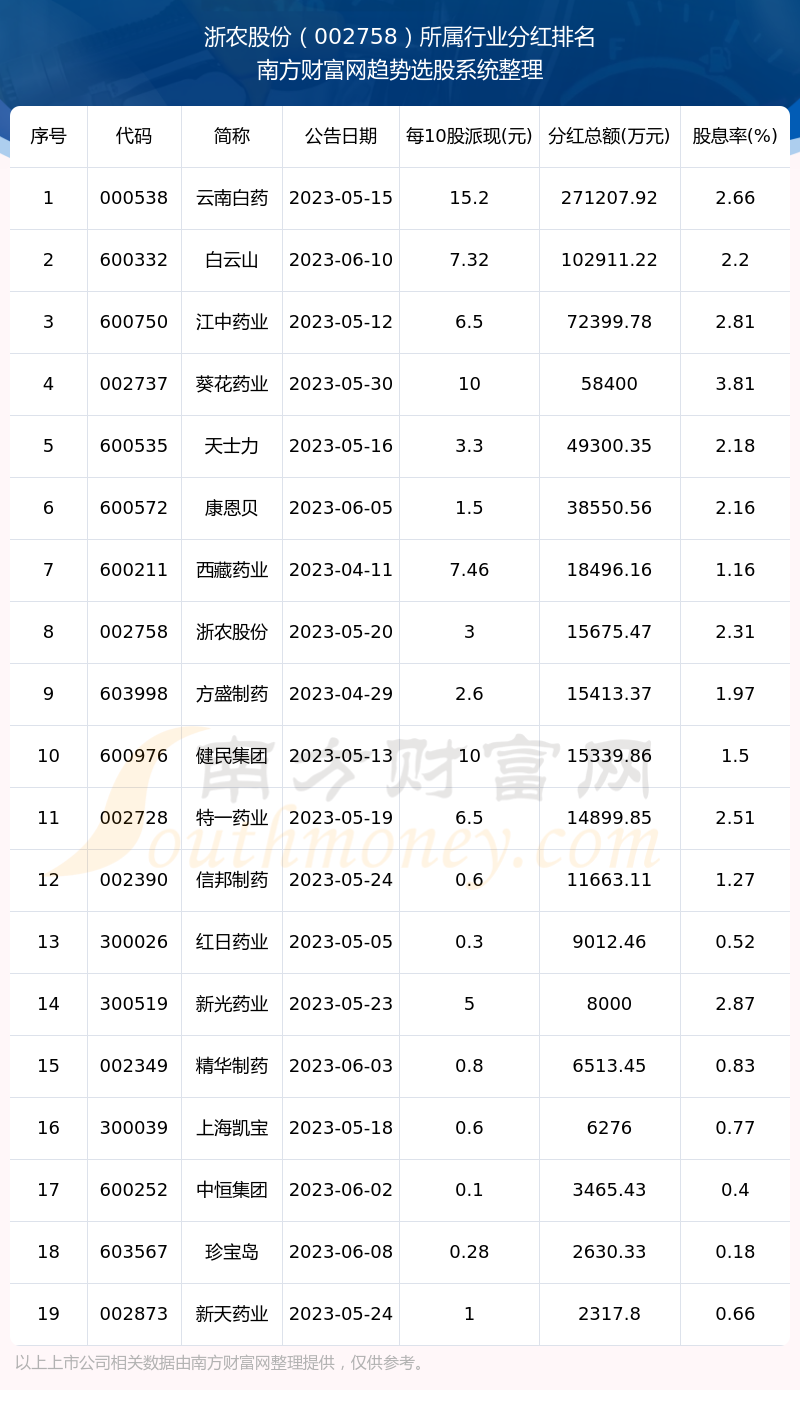The height and width of the screenshot is (1412, 800).
Task: Select stock code 300519
Action: (134, 1004)
